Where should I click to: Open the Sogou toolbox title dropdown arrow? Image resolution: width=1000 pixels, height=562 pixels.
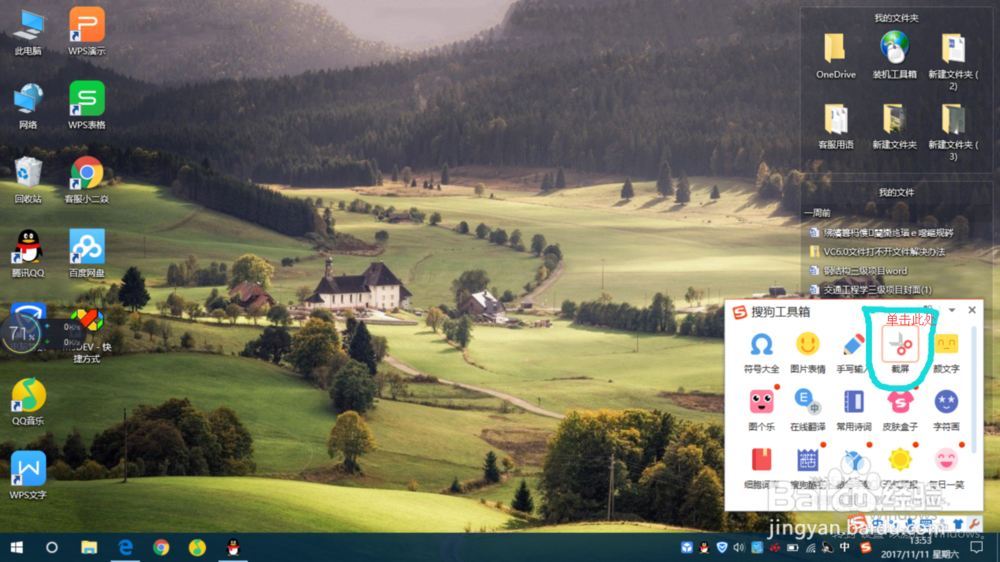coord(952,310)
